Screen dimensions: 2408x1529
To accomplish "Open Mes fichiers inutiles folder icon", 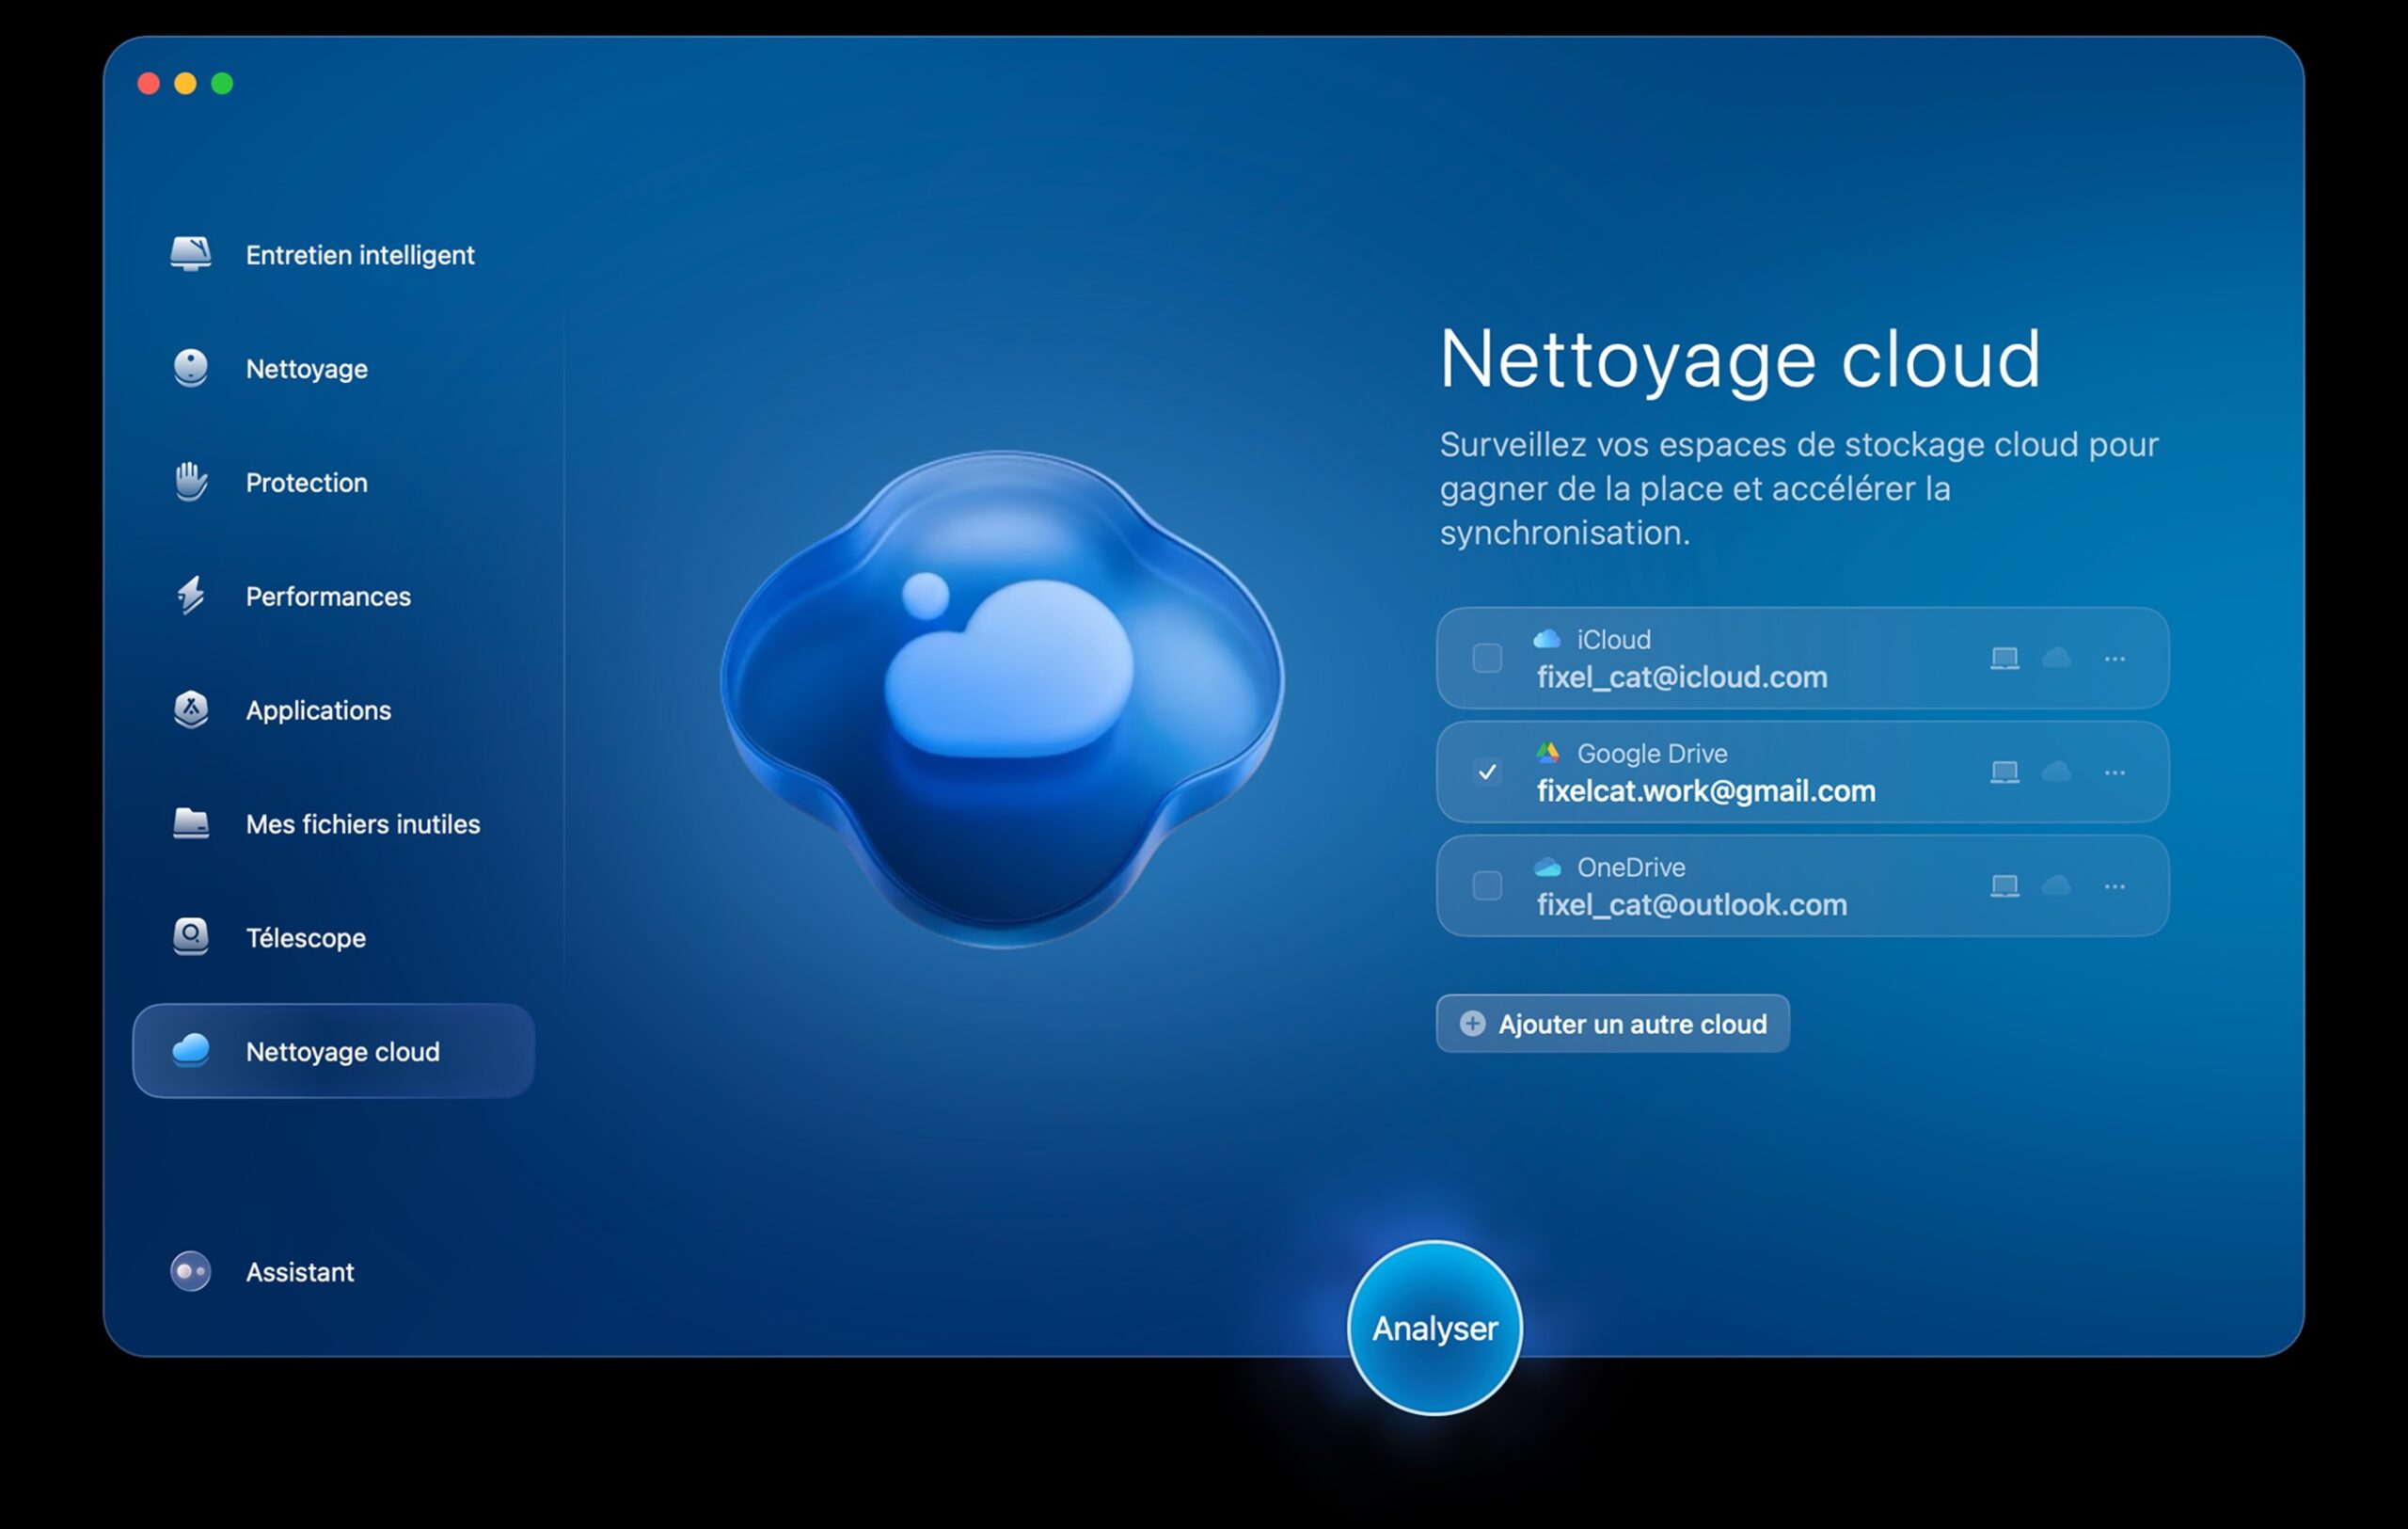I will click(190, 824).
